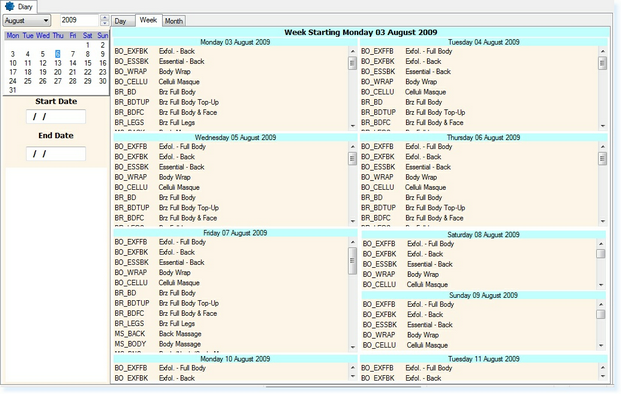Image resolution: width=621 pixels, height=394 pixels.
Task: Select MS_BACK Back Massage on Friday 07
Action: coord(231,334)
